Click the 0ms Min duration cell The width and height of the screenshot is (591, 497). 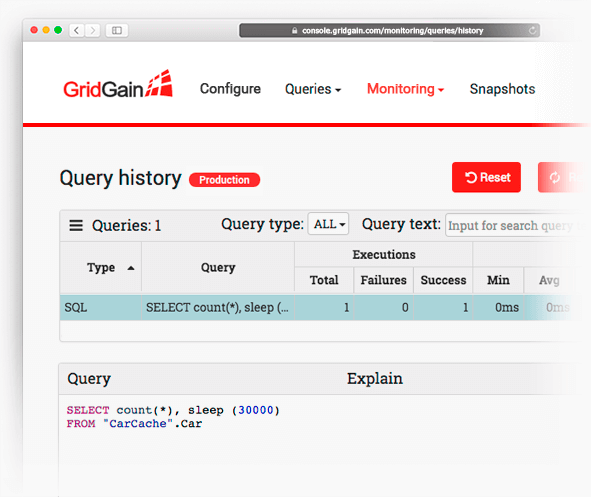(x=498, y=307)
